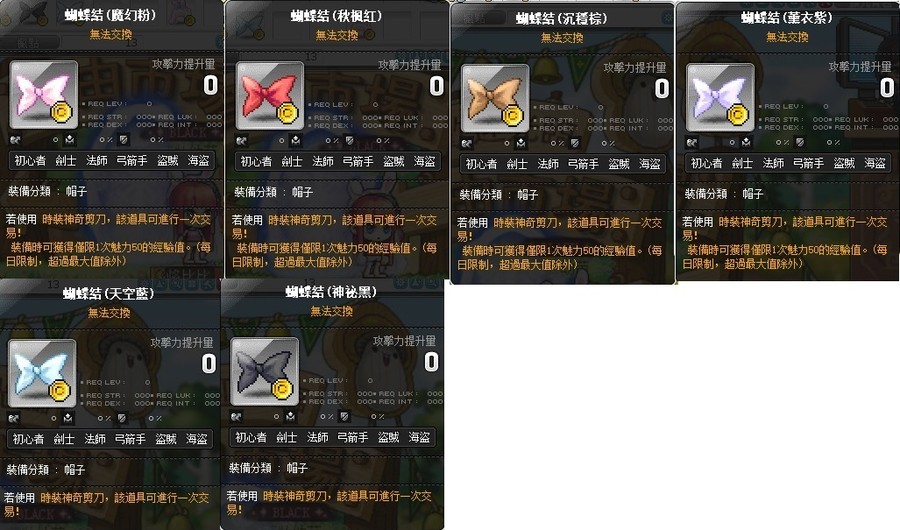
Task: Click the 蝴蝶結(神祕黑) title text
Action: [x=331, y=292]
